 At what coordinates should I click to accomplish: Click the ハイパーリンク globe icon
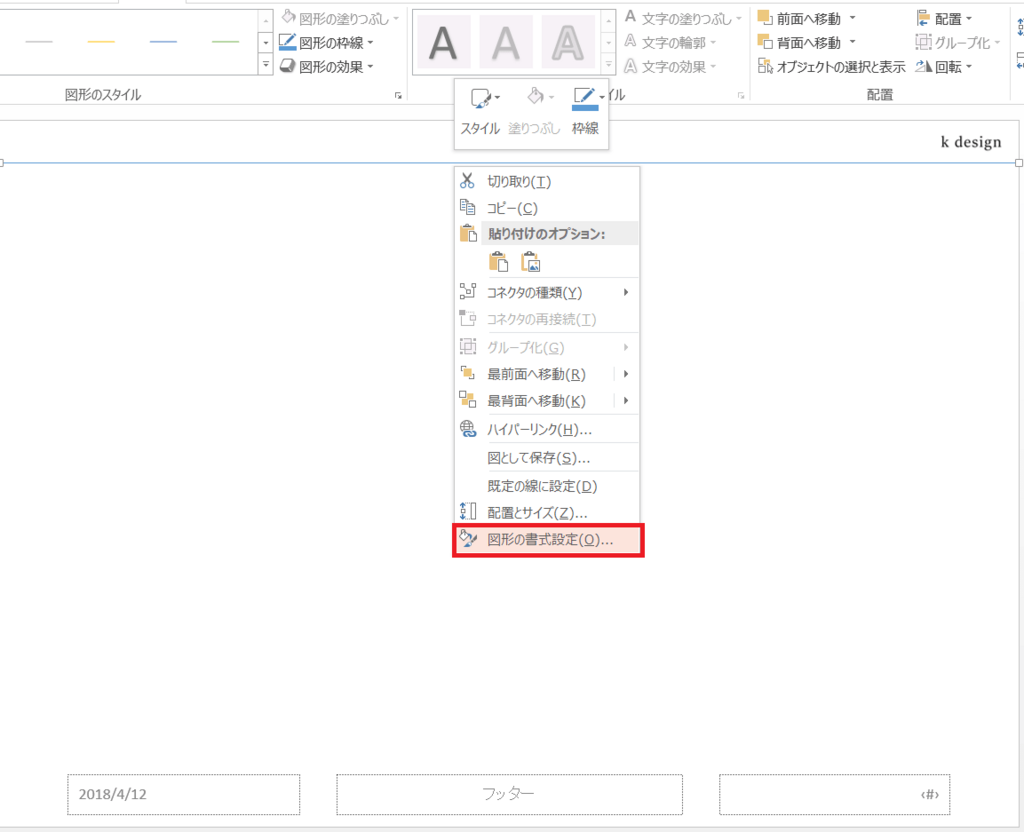tap(468, 428)
